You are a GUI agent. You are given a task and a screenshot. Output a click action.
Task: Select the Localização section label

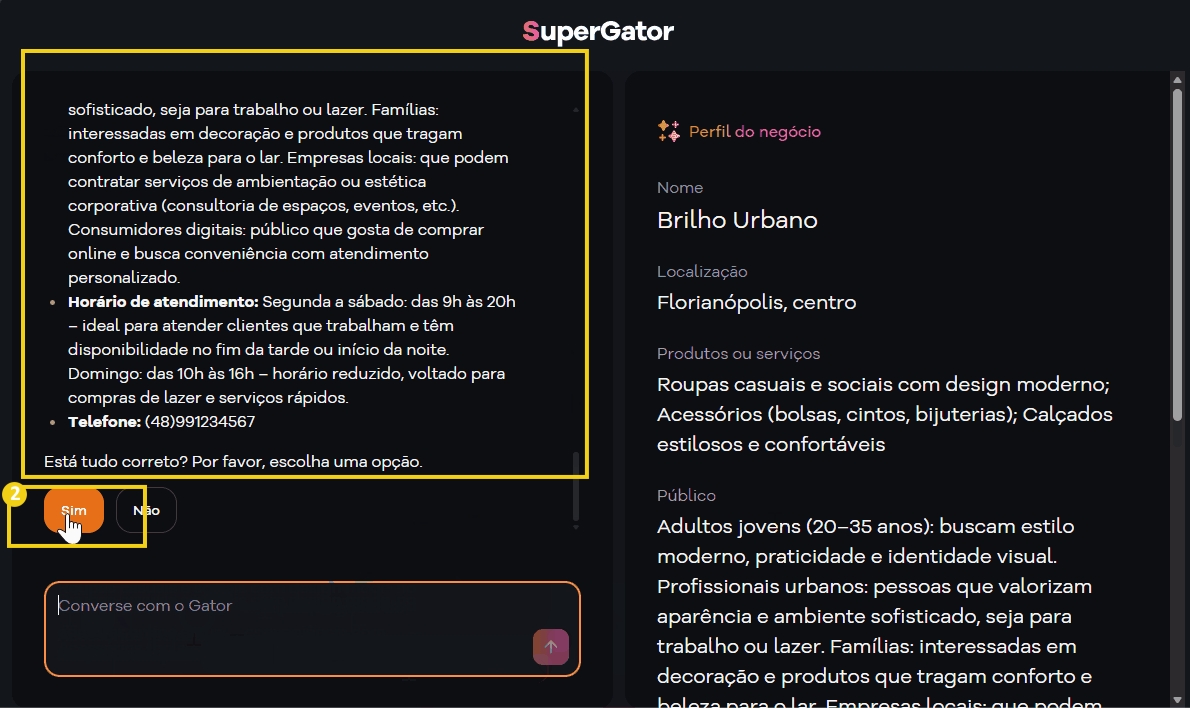pyautogui.click(x=701, y=271)
